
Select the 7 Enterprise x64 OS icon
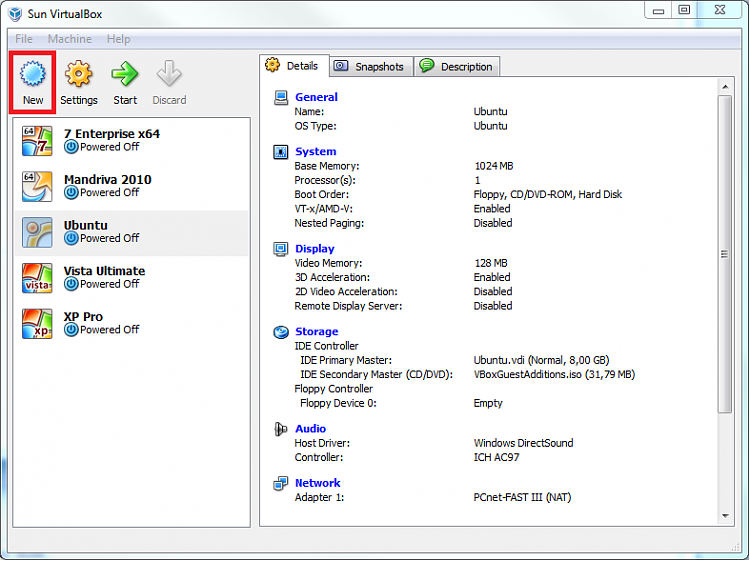coord(37,141)
